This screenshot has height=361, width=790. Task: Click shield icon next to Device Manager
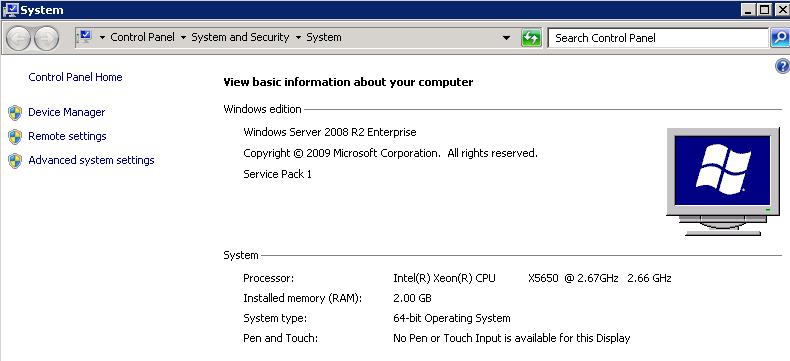tap(15, 113)
